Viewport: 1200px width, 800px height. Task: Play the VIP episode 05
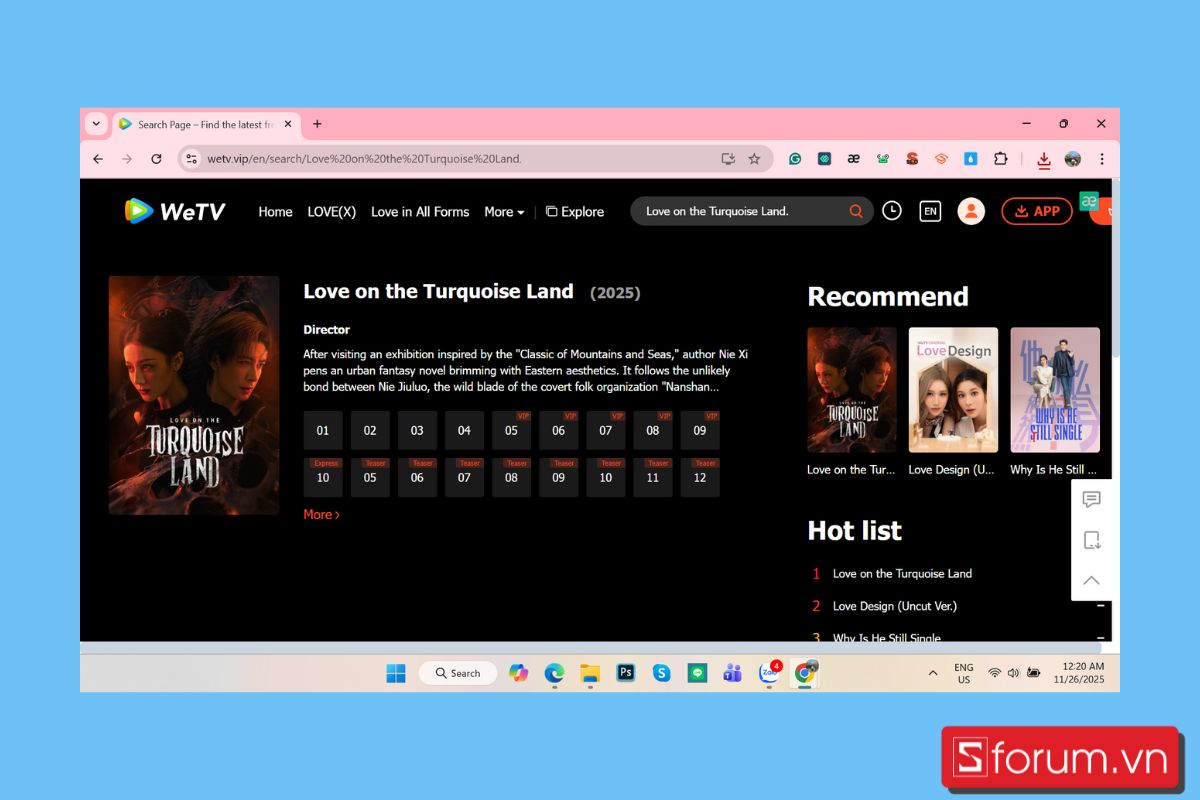coord(511,430)
